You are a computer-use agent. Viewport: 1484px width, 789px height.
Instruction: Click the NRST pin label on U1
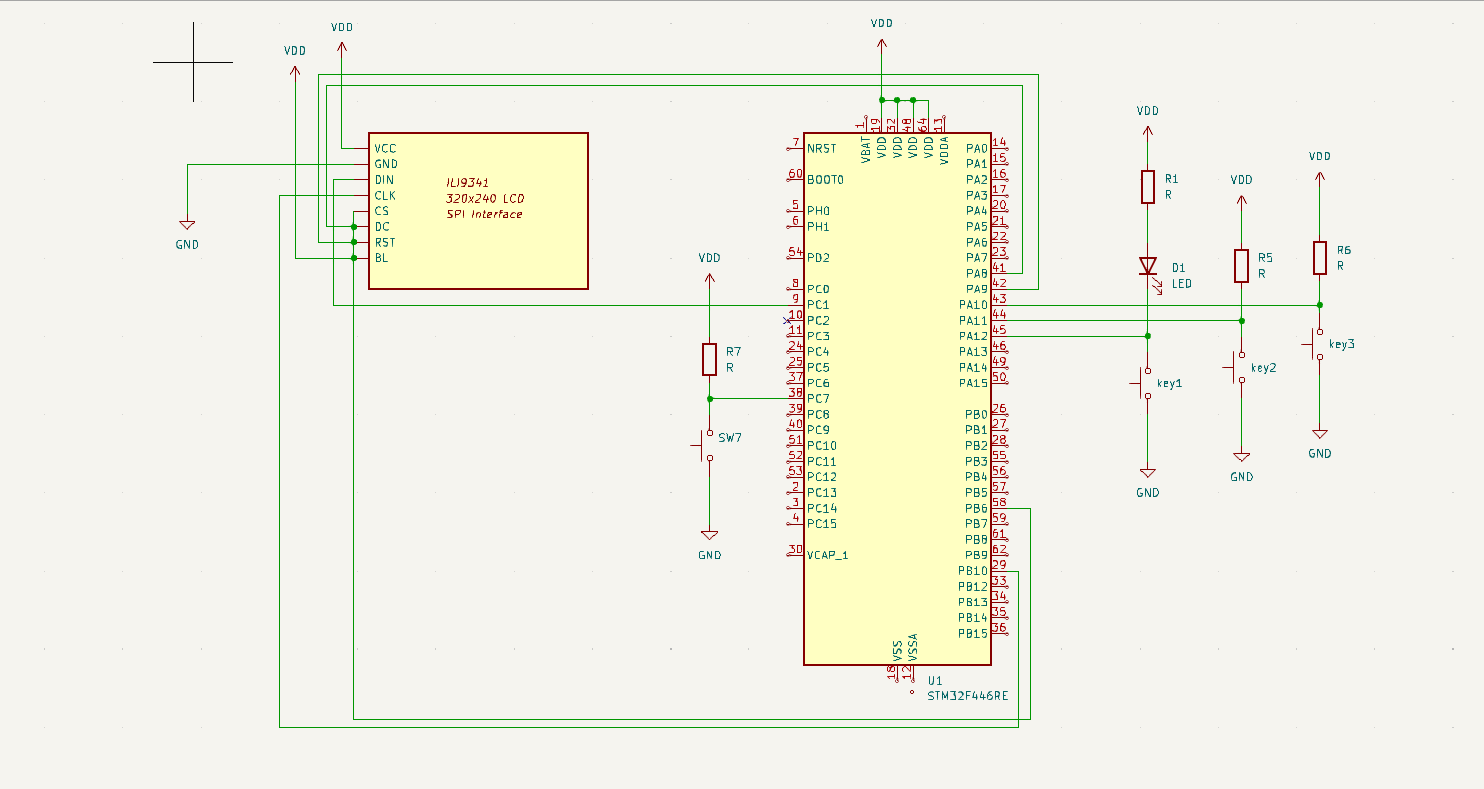(822, 148)
